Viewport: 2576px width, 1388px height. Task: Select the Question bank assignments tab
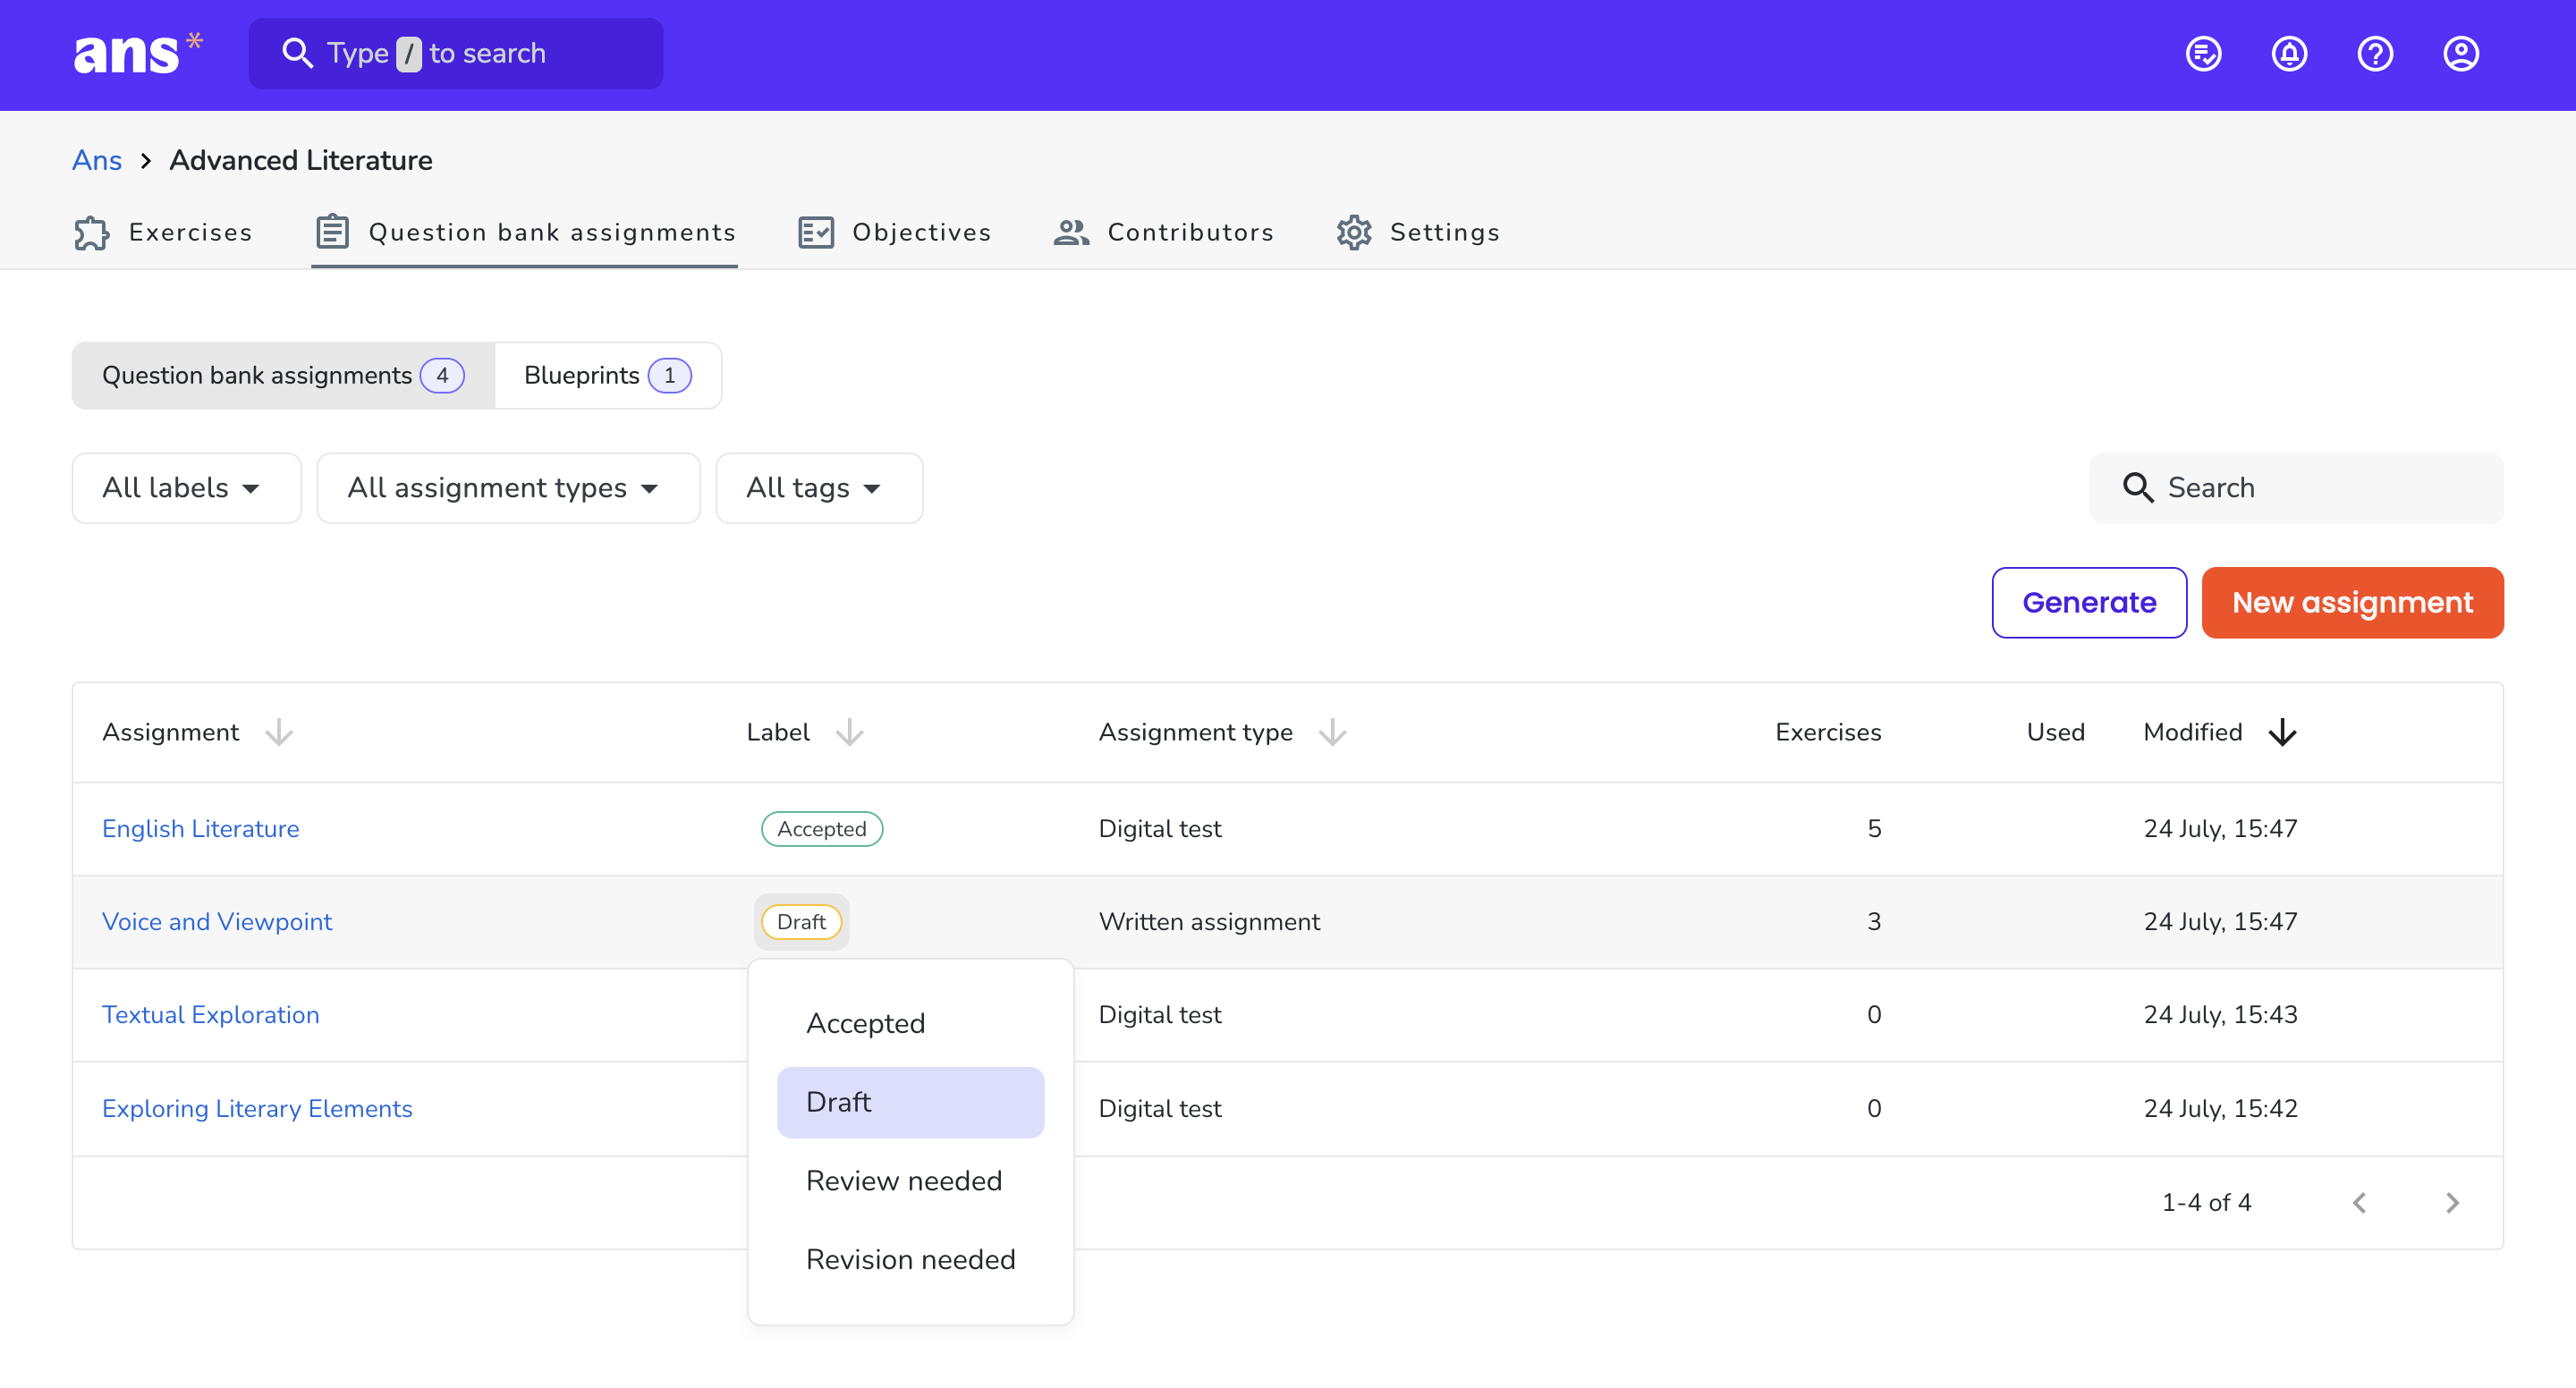point(525,232)
